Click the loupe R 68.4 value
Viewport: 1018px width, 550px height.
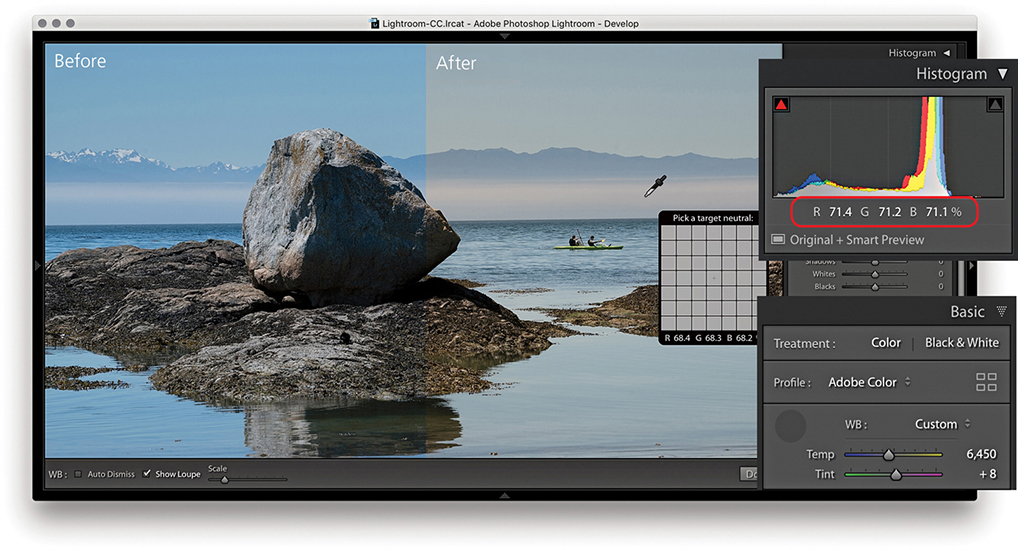(x=677, y=338)
